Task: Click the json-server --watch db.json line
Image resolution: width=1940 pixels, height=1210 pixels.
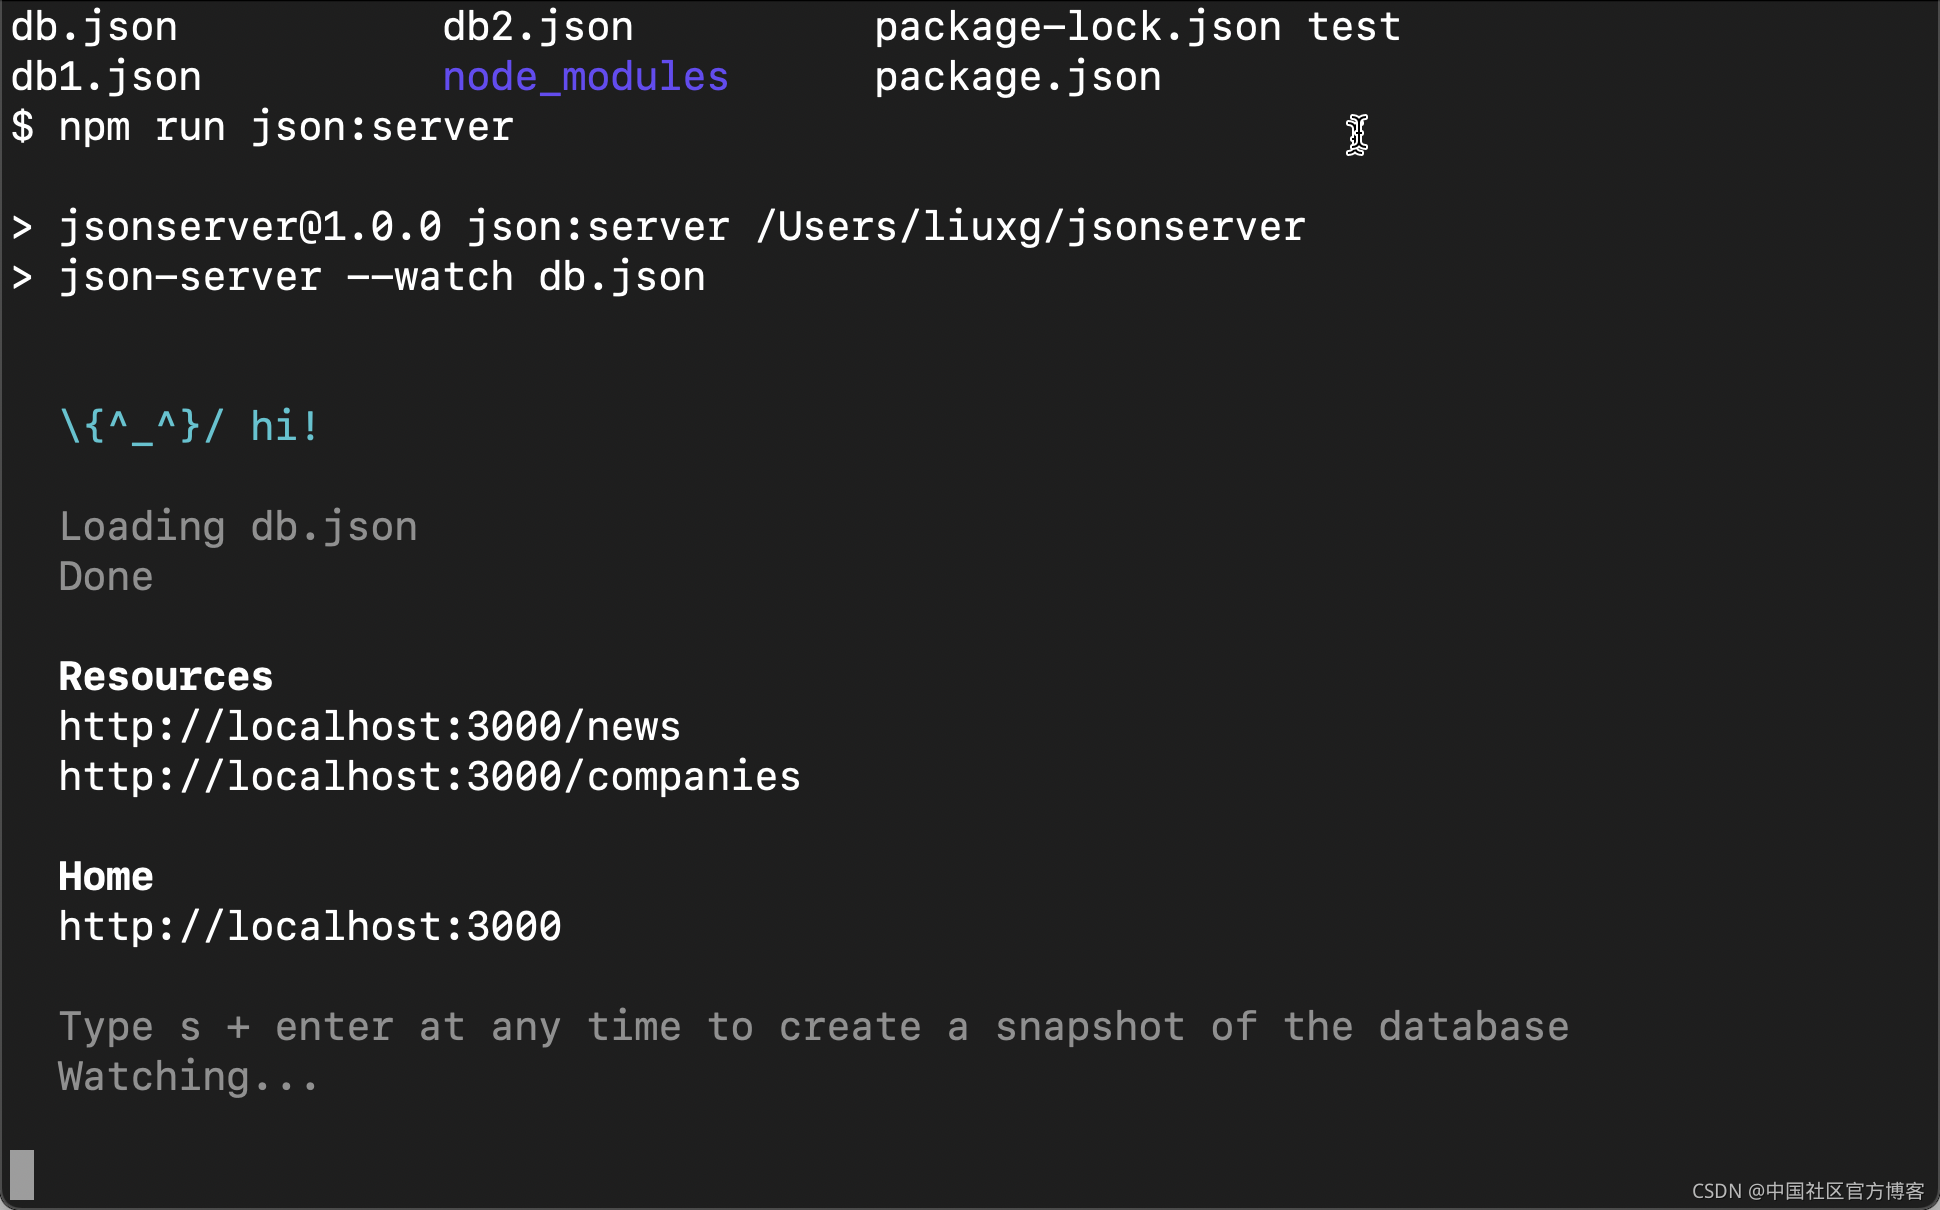Action: 381,277
